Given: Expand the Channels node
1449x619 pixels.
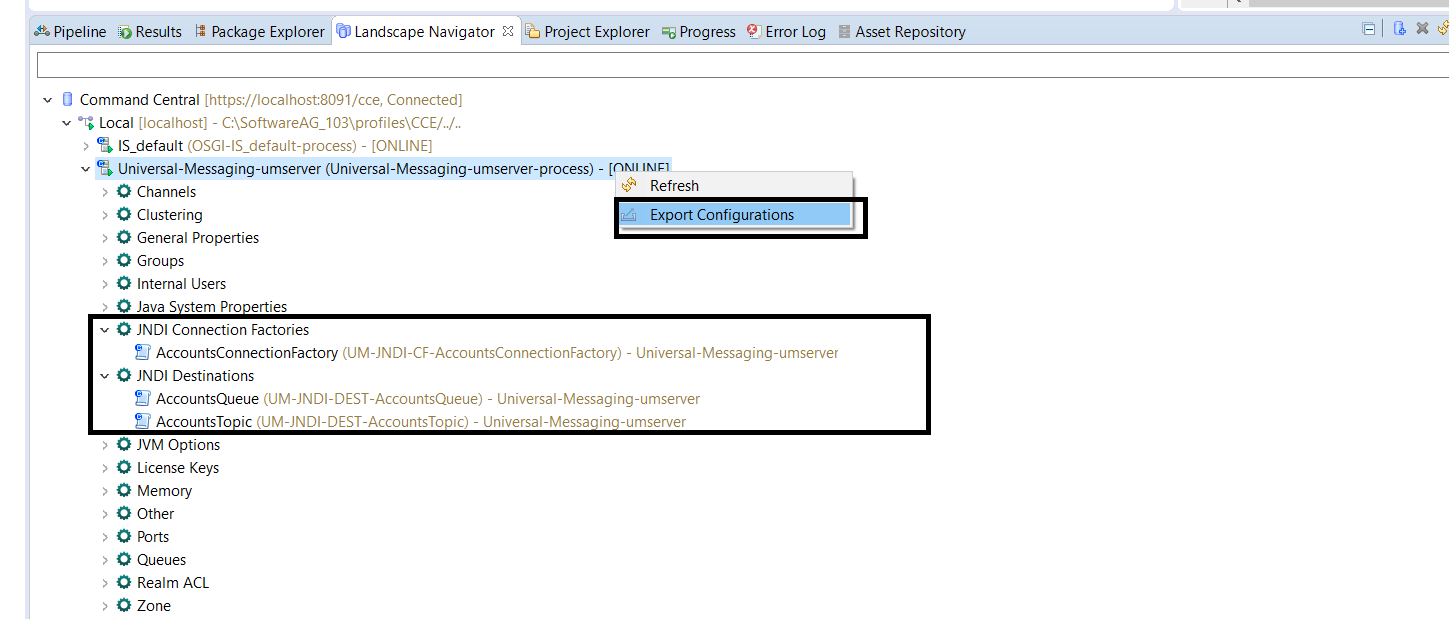Looking at the screenshot, I should [105, 192].
